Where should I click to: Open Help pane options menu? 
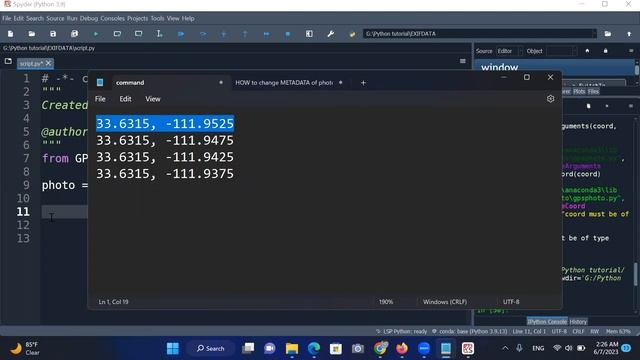point(631,51)
